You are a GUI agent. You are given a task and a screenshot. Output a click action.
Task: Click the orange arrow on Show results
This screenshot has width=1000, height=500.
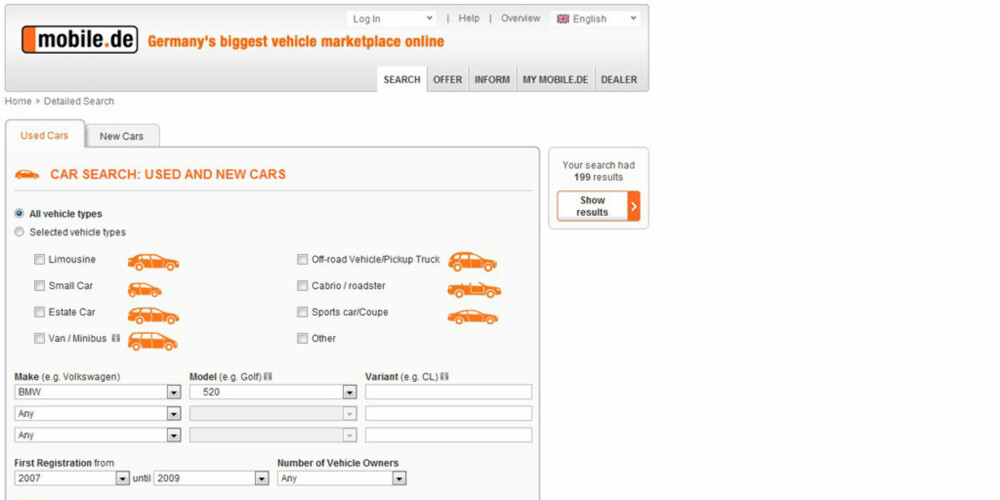[x=634, y=206]
